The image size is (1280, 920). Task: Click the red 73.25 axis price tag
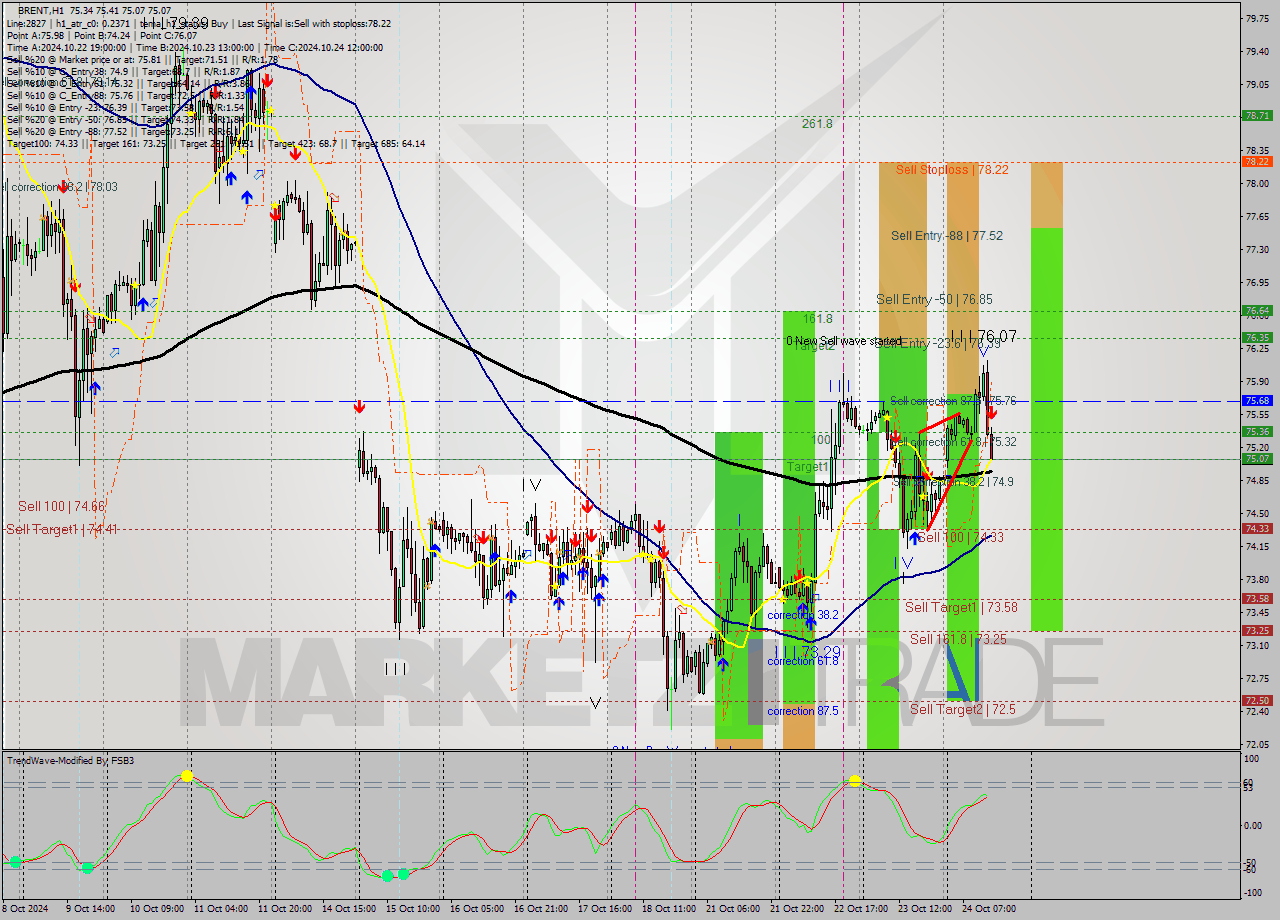click(1257, 630)
